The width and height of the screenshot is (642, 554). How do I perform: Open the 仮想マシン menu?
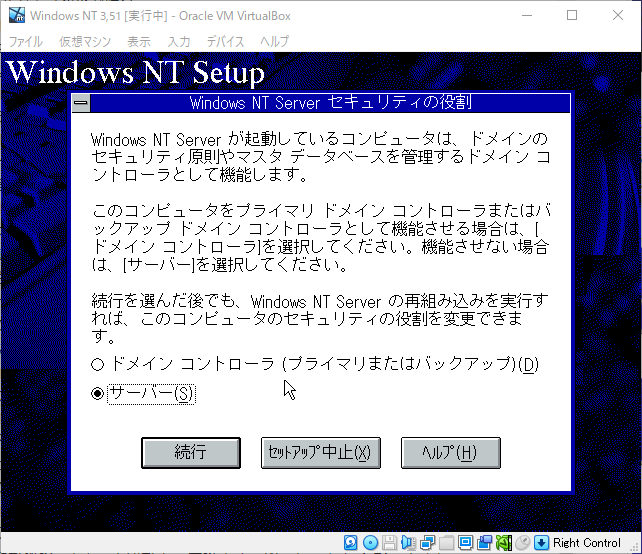(x=85, y=41)
